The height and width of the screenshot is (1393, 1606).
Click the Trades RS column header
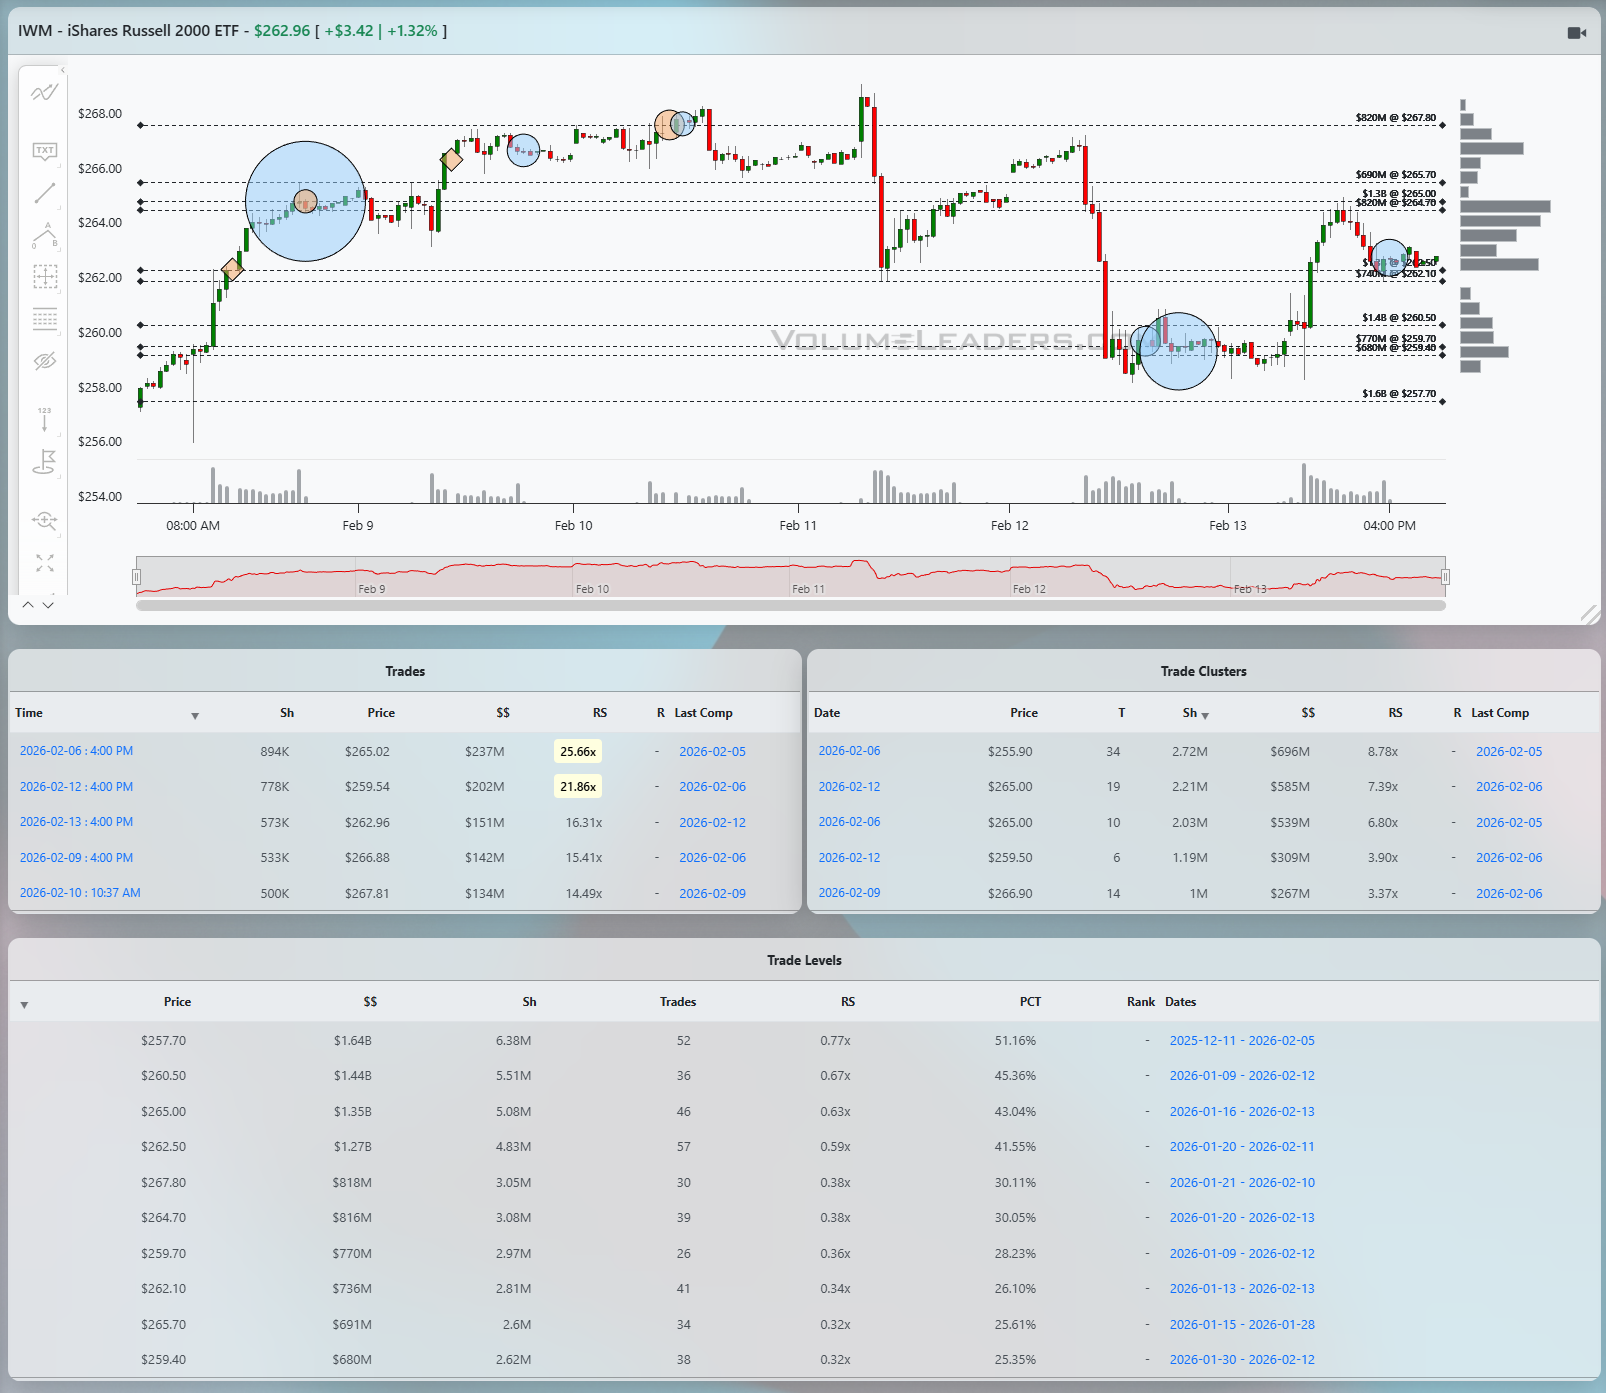(x=600, y=713)
